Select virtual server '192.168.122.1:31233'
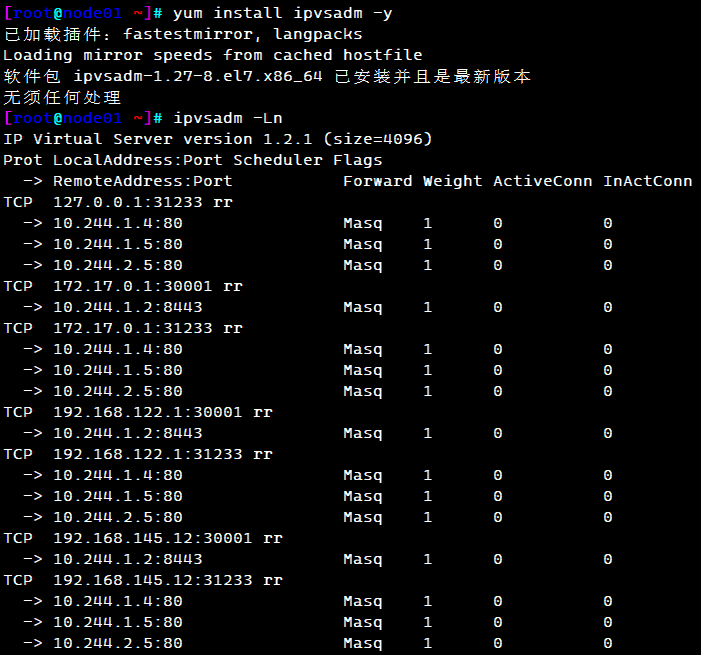 [148, 454]
